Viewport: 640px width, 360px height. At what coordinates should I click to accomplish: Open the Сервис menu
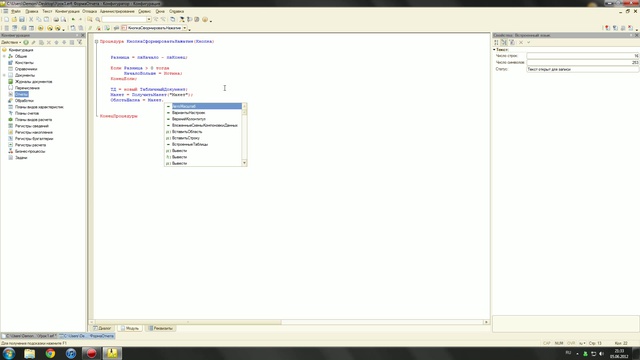tap(144, 11)
